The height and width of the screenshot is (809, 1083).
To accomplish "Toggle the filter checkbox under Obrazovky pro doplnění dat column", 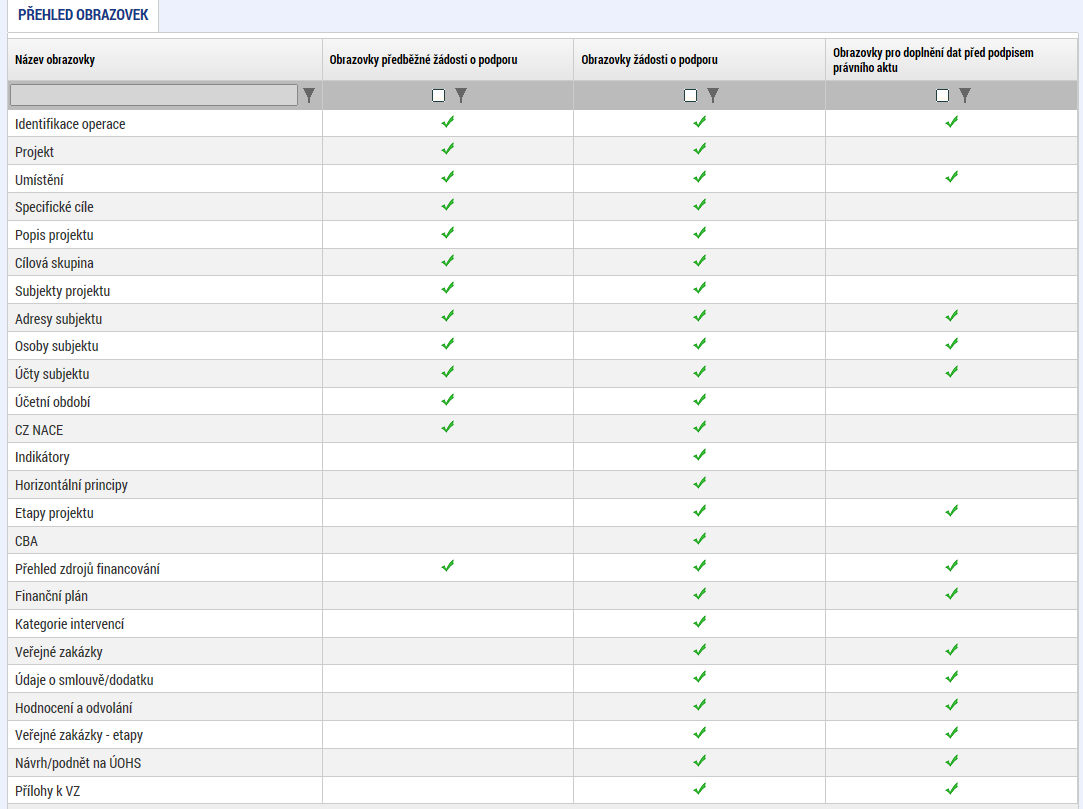I will pos(943,95).
